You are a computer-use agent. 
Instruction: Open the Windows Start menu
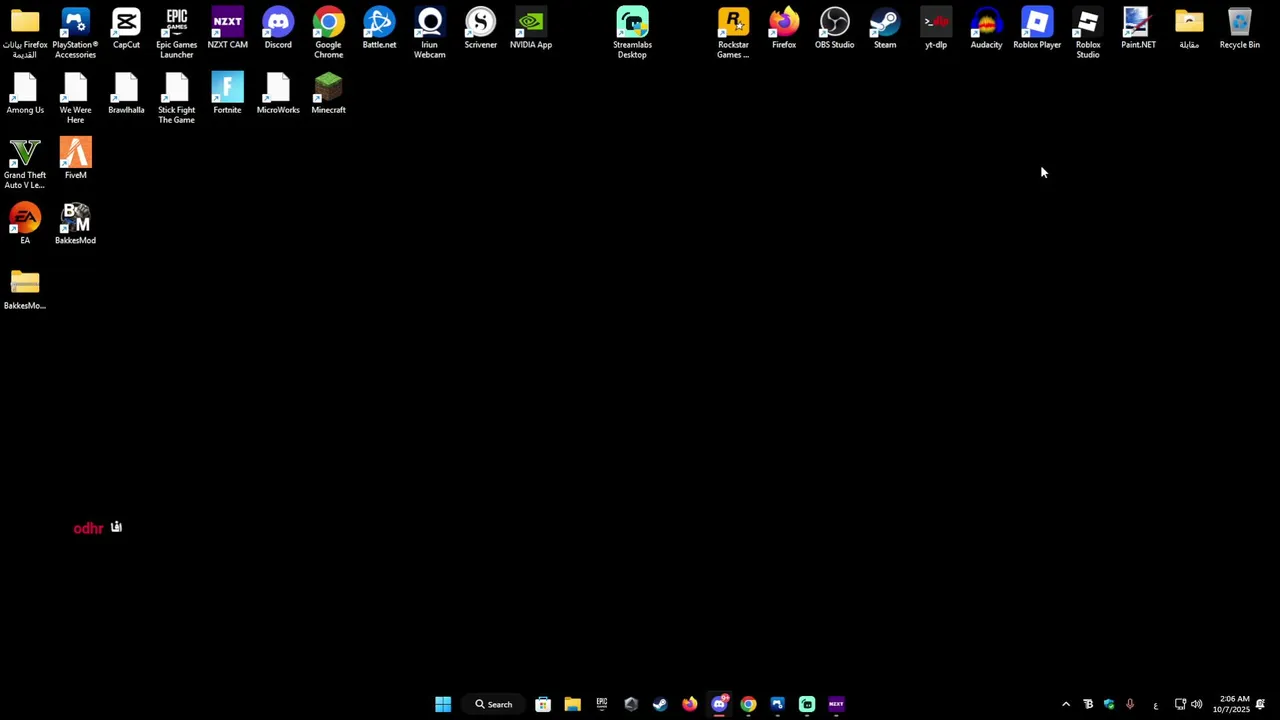(x=443, y=704)
